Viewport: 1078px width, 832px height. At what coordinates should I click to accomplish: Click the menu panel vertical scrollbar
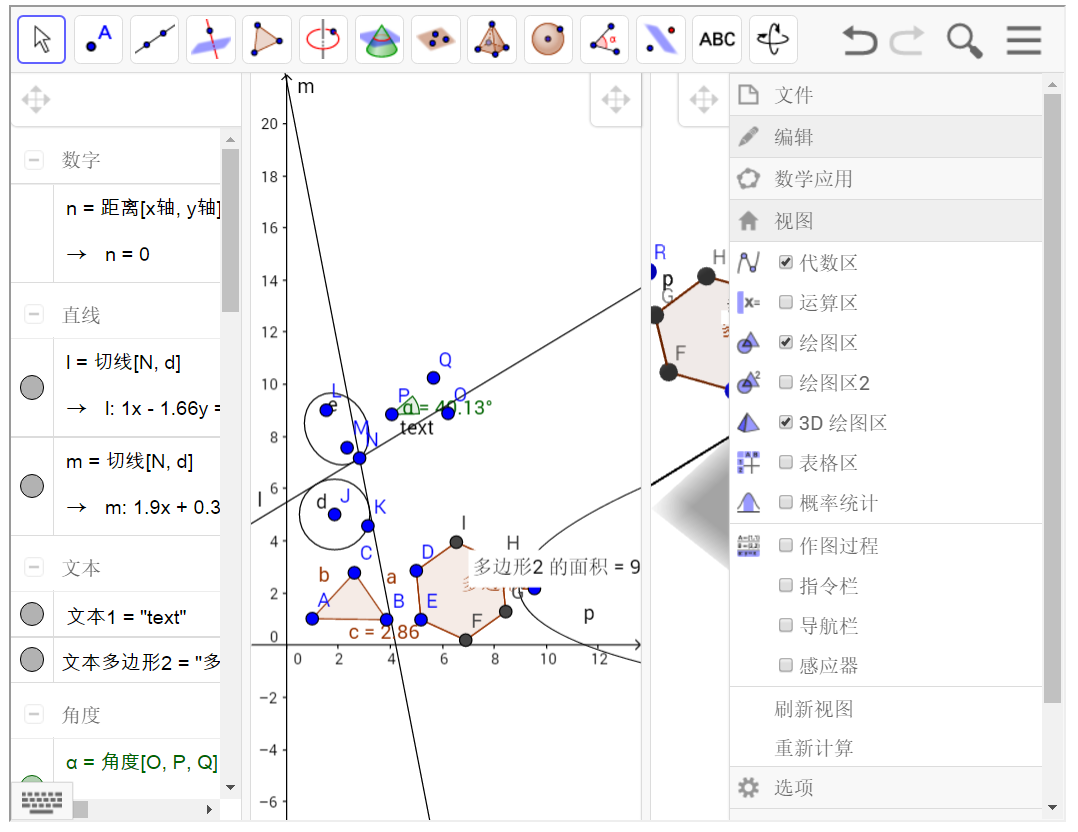(1052, 399)
